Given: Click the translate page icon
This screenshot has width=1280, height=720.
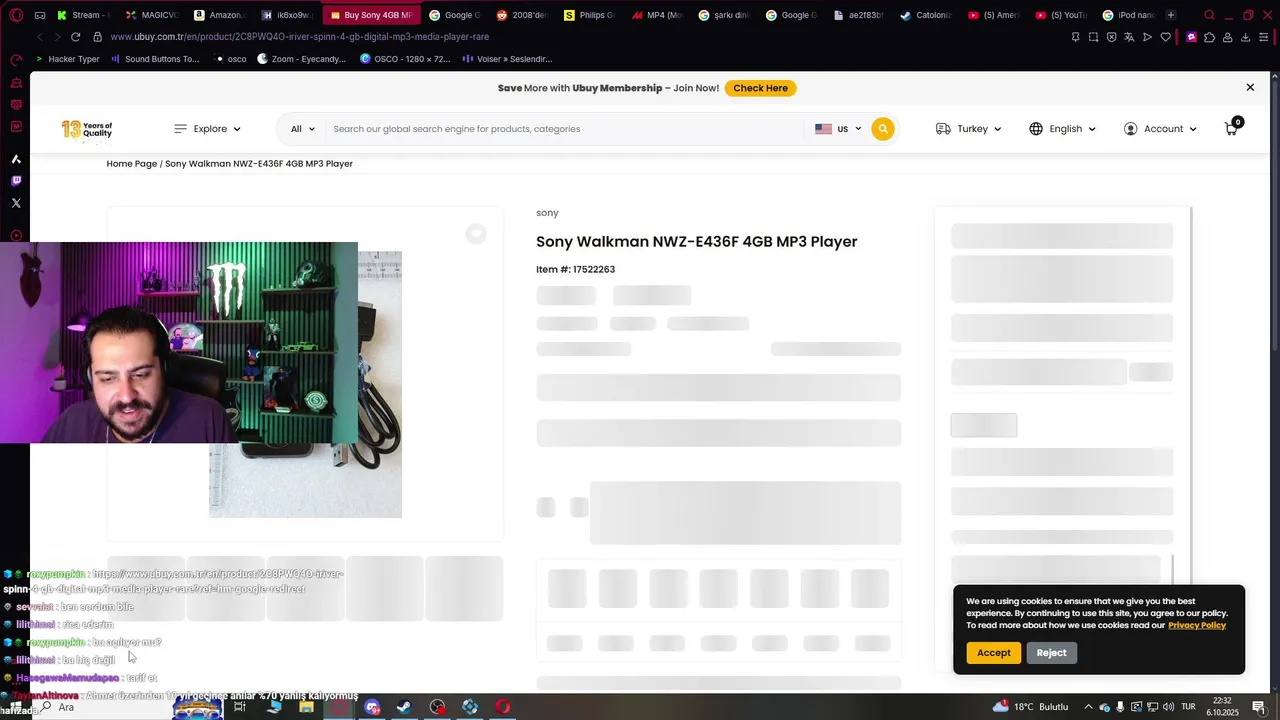Looking at the screenshot, I should [x=1129, y=37].
